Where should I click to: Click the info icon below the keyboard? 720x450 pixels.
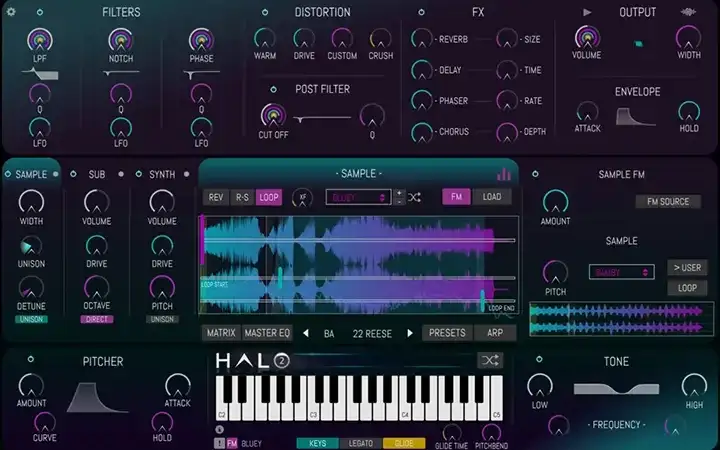click(219, 429)
